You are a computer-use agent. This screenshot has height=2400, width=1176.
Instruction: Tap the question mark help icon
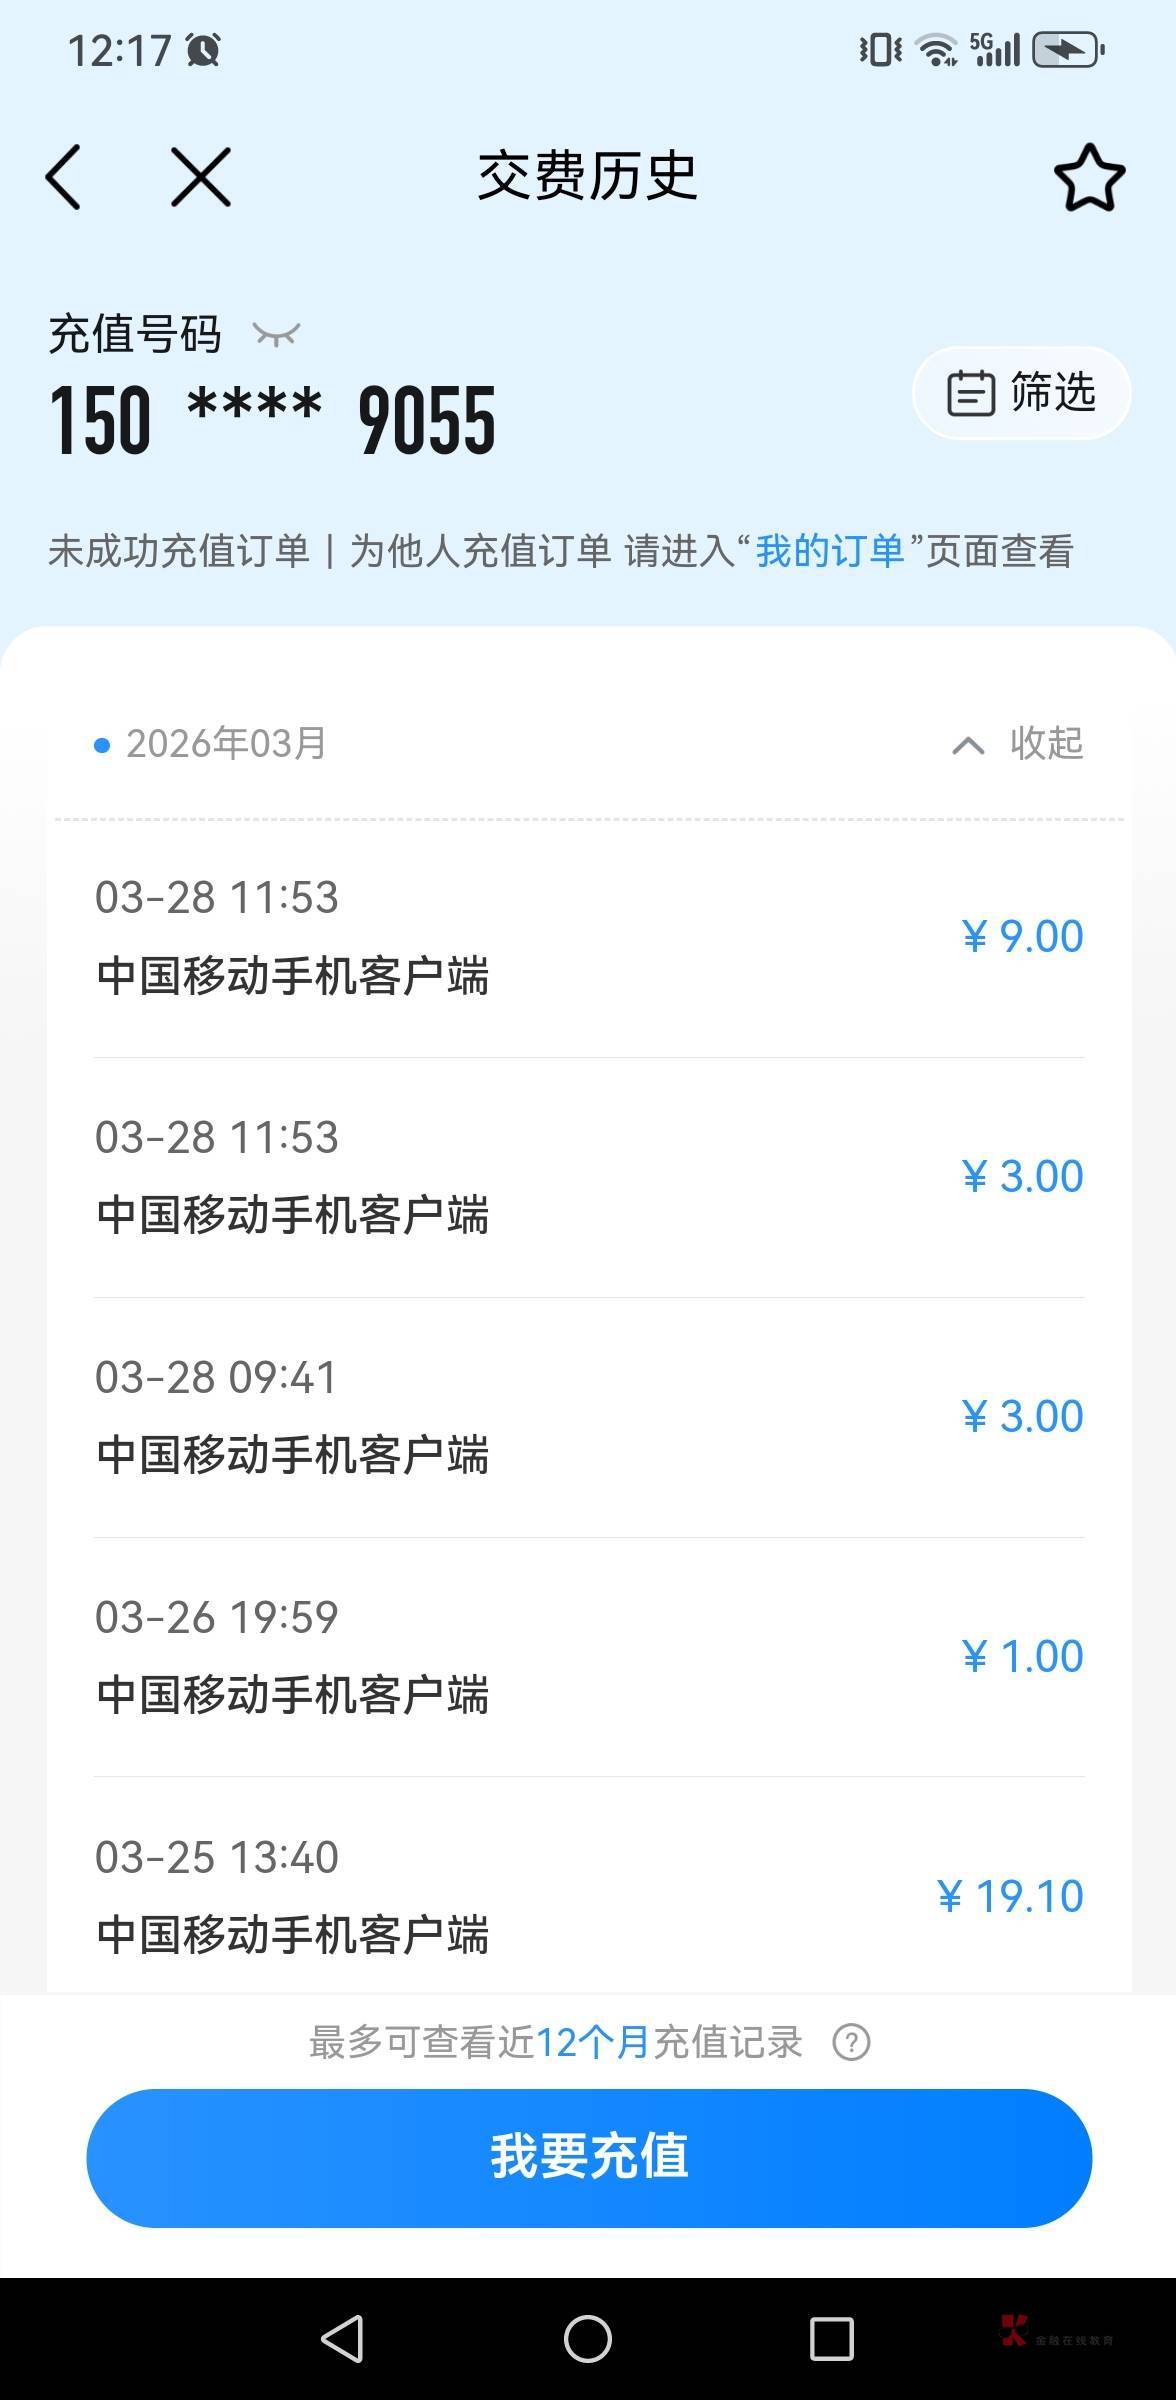(851, 2042)
